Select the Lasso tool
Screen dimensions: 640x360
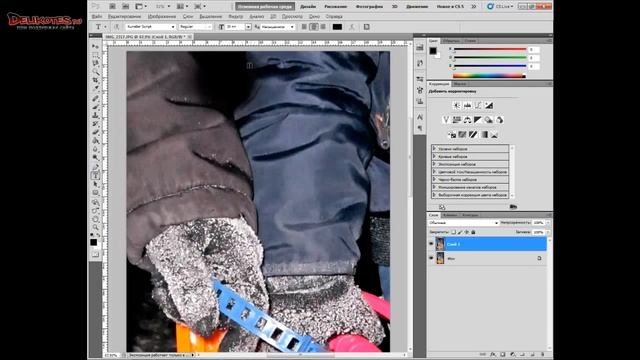[x=96, y=63]
